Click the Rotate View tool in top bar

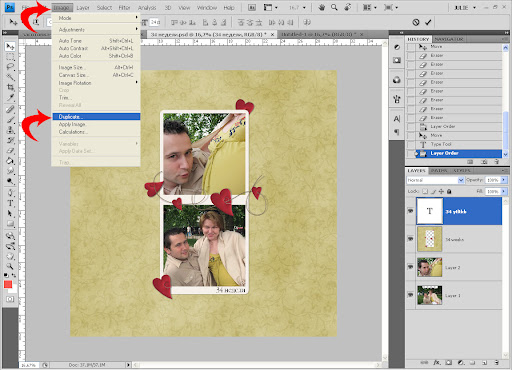tap(347, 7)
